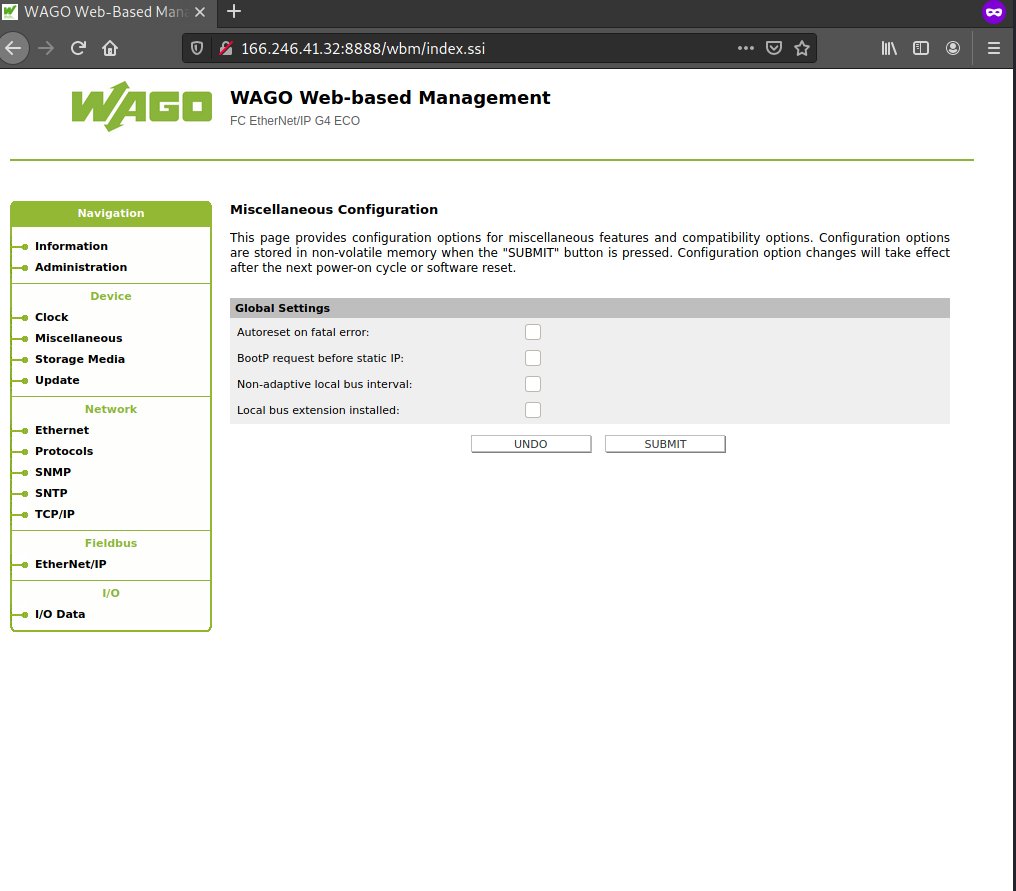Click the WAGO logo
This screenshot has height=891, width=1016.
[x=142, y=106]
